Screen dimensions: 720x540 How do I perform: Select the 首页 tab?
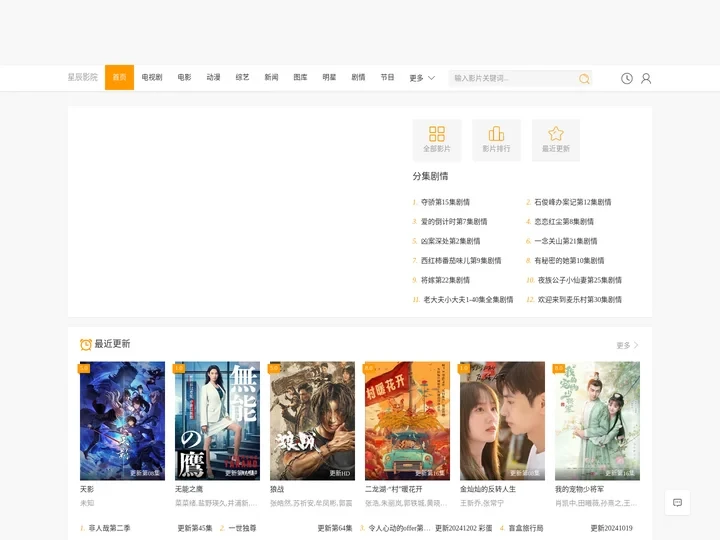coord(119,77)
